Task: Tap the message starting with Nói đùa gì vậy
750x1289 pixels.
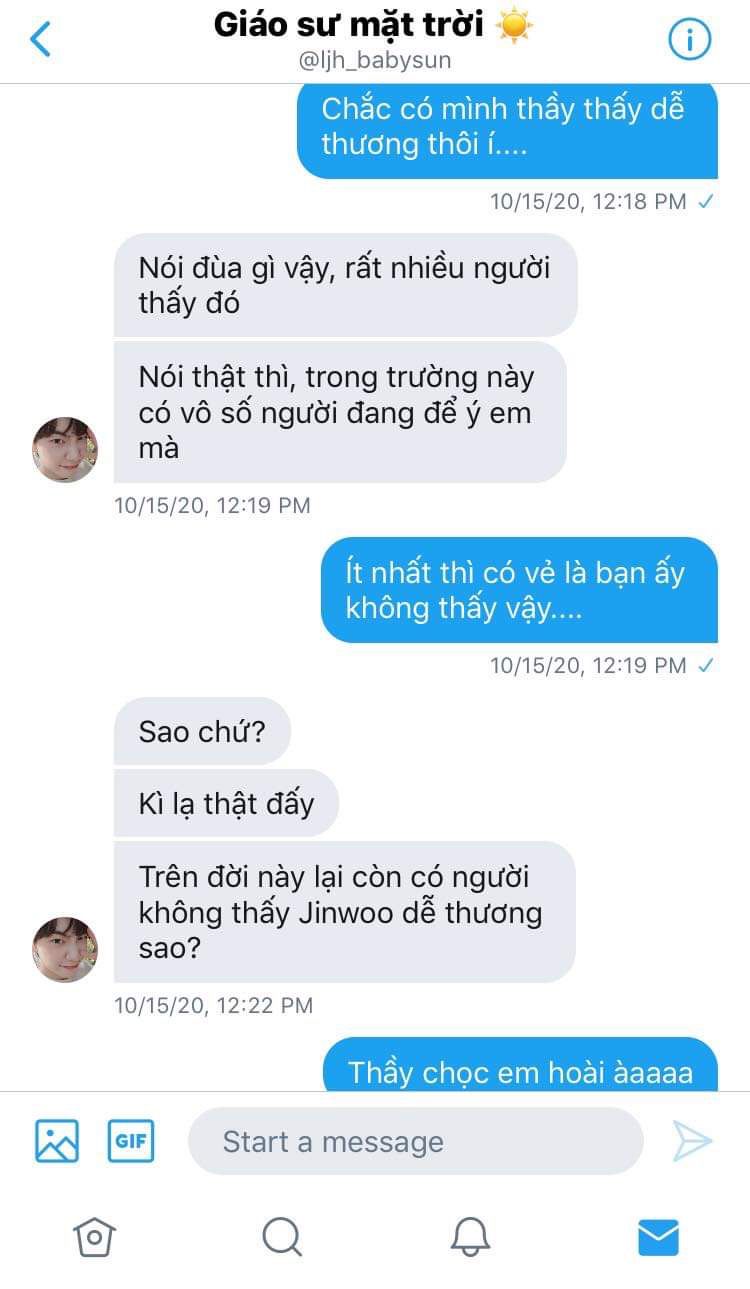Action: [345, 285]
